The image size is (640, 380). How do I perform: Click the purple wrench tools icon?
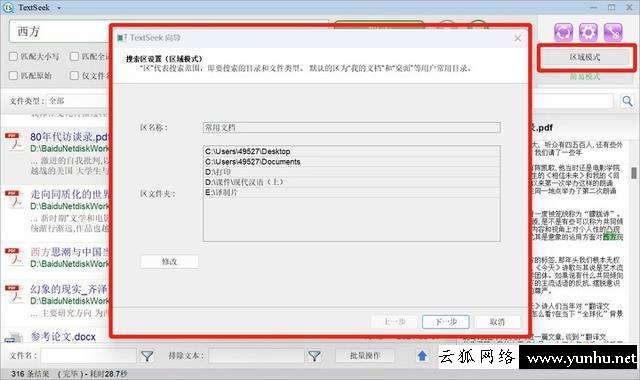(x=613, y=32)
